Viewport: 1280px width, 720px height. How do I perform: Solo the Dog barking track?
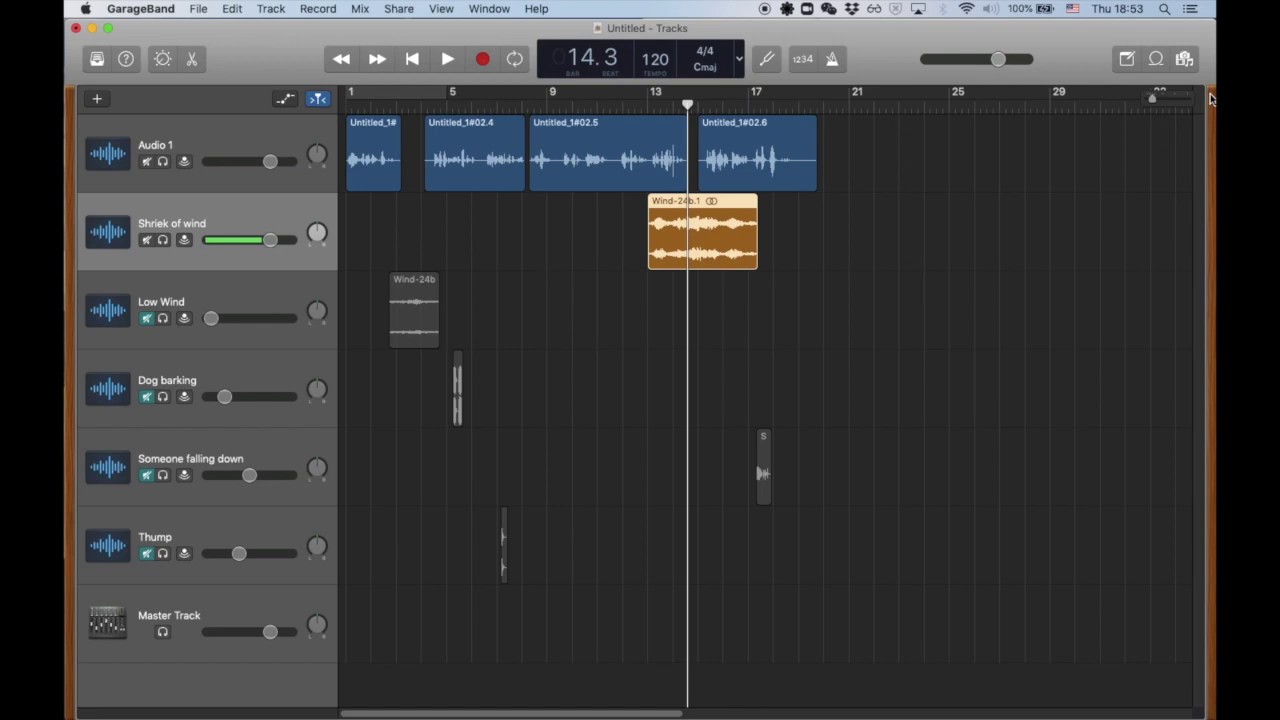163,397
